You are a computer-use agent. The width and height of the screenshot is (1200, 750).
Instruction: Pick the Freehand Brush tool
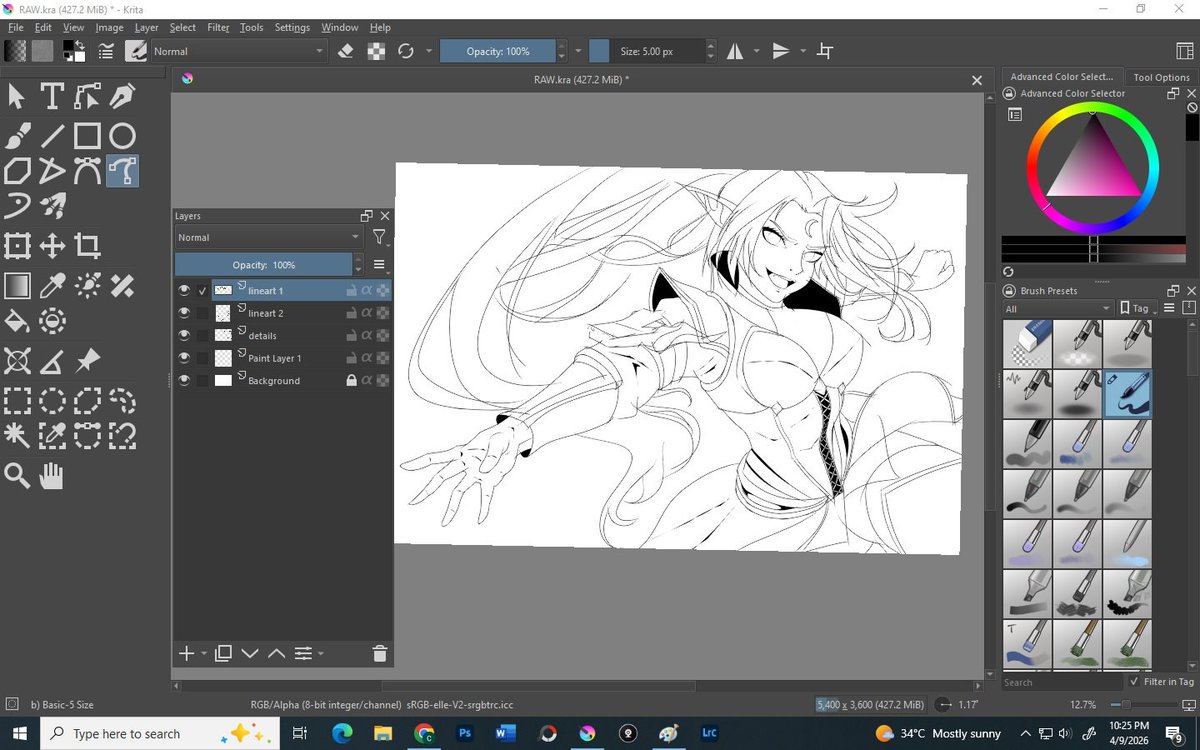point(17,135)
